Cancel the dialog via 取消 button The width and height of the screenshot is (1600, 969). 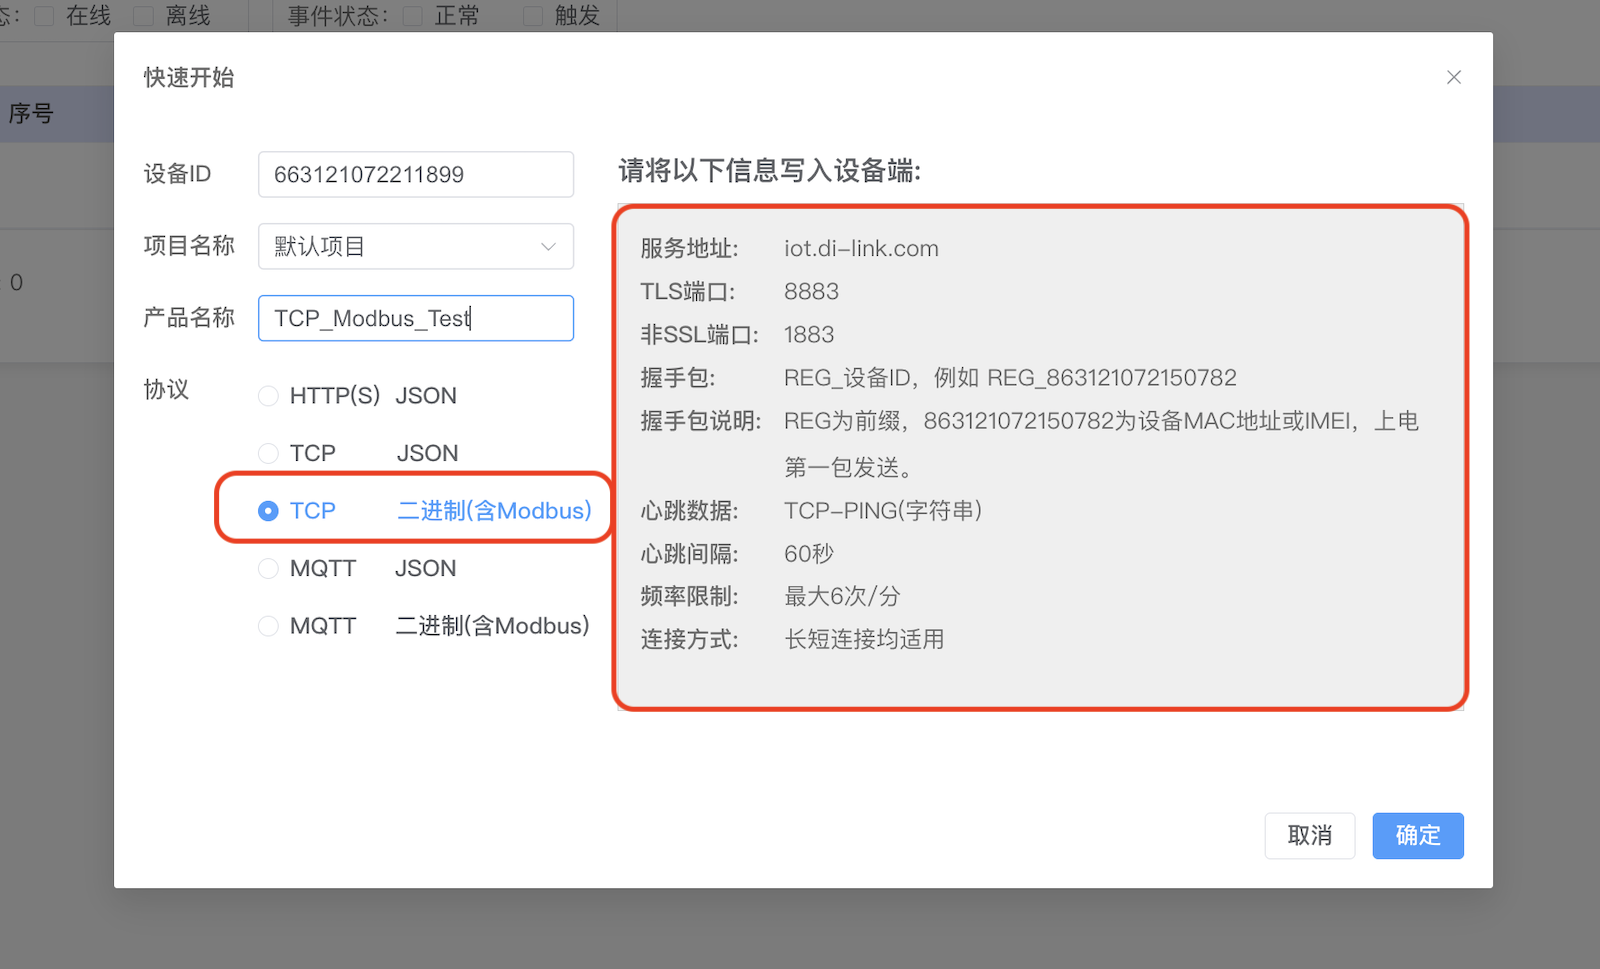(x=1309, y=836)
